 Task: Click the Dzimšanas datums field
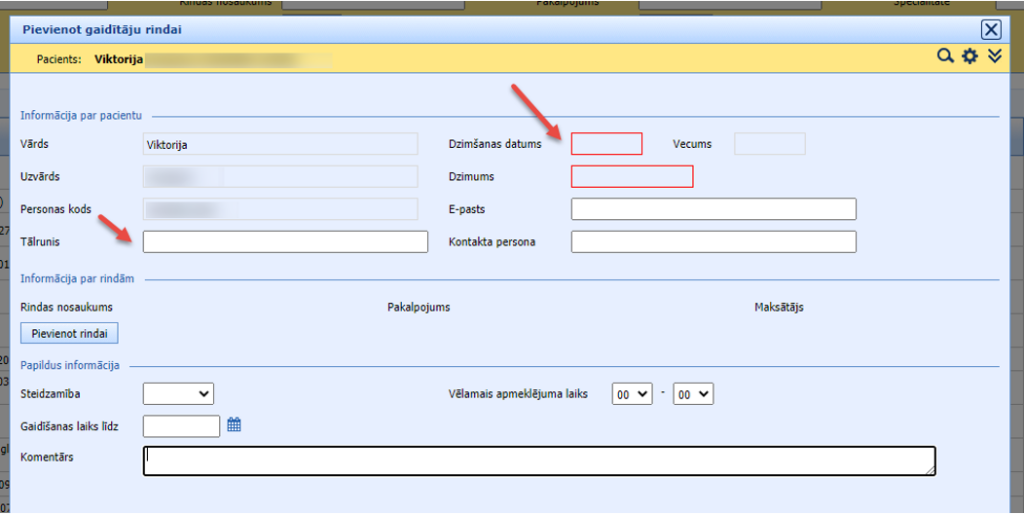point(606,144)
